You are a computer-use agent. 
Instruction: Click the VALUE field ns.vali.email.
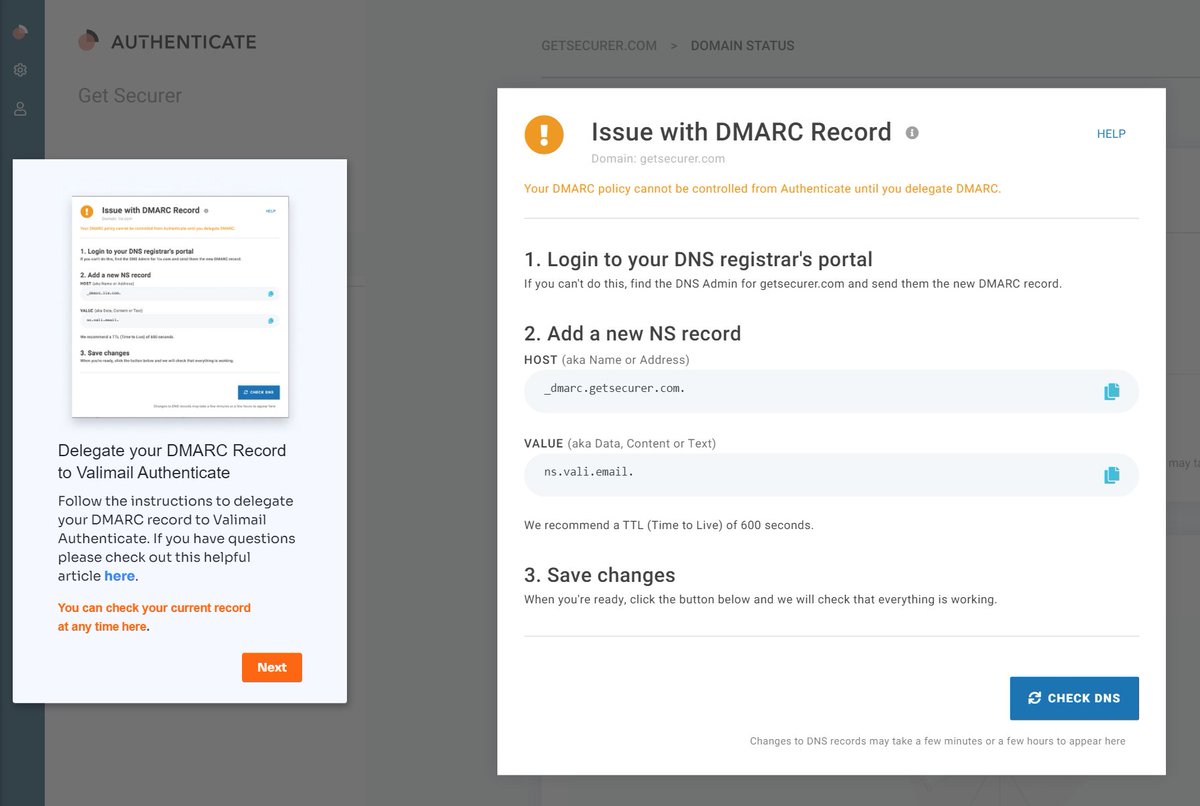click(x=831, y=475)
